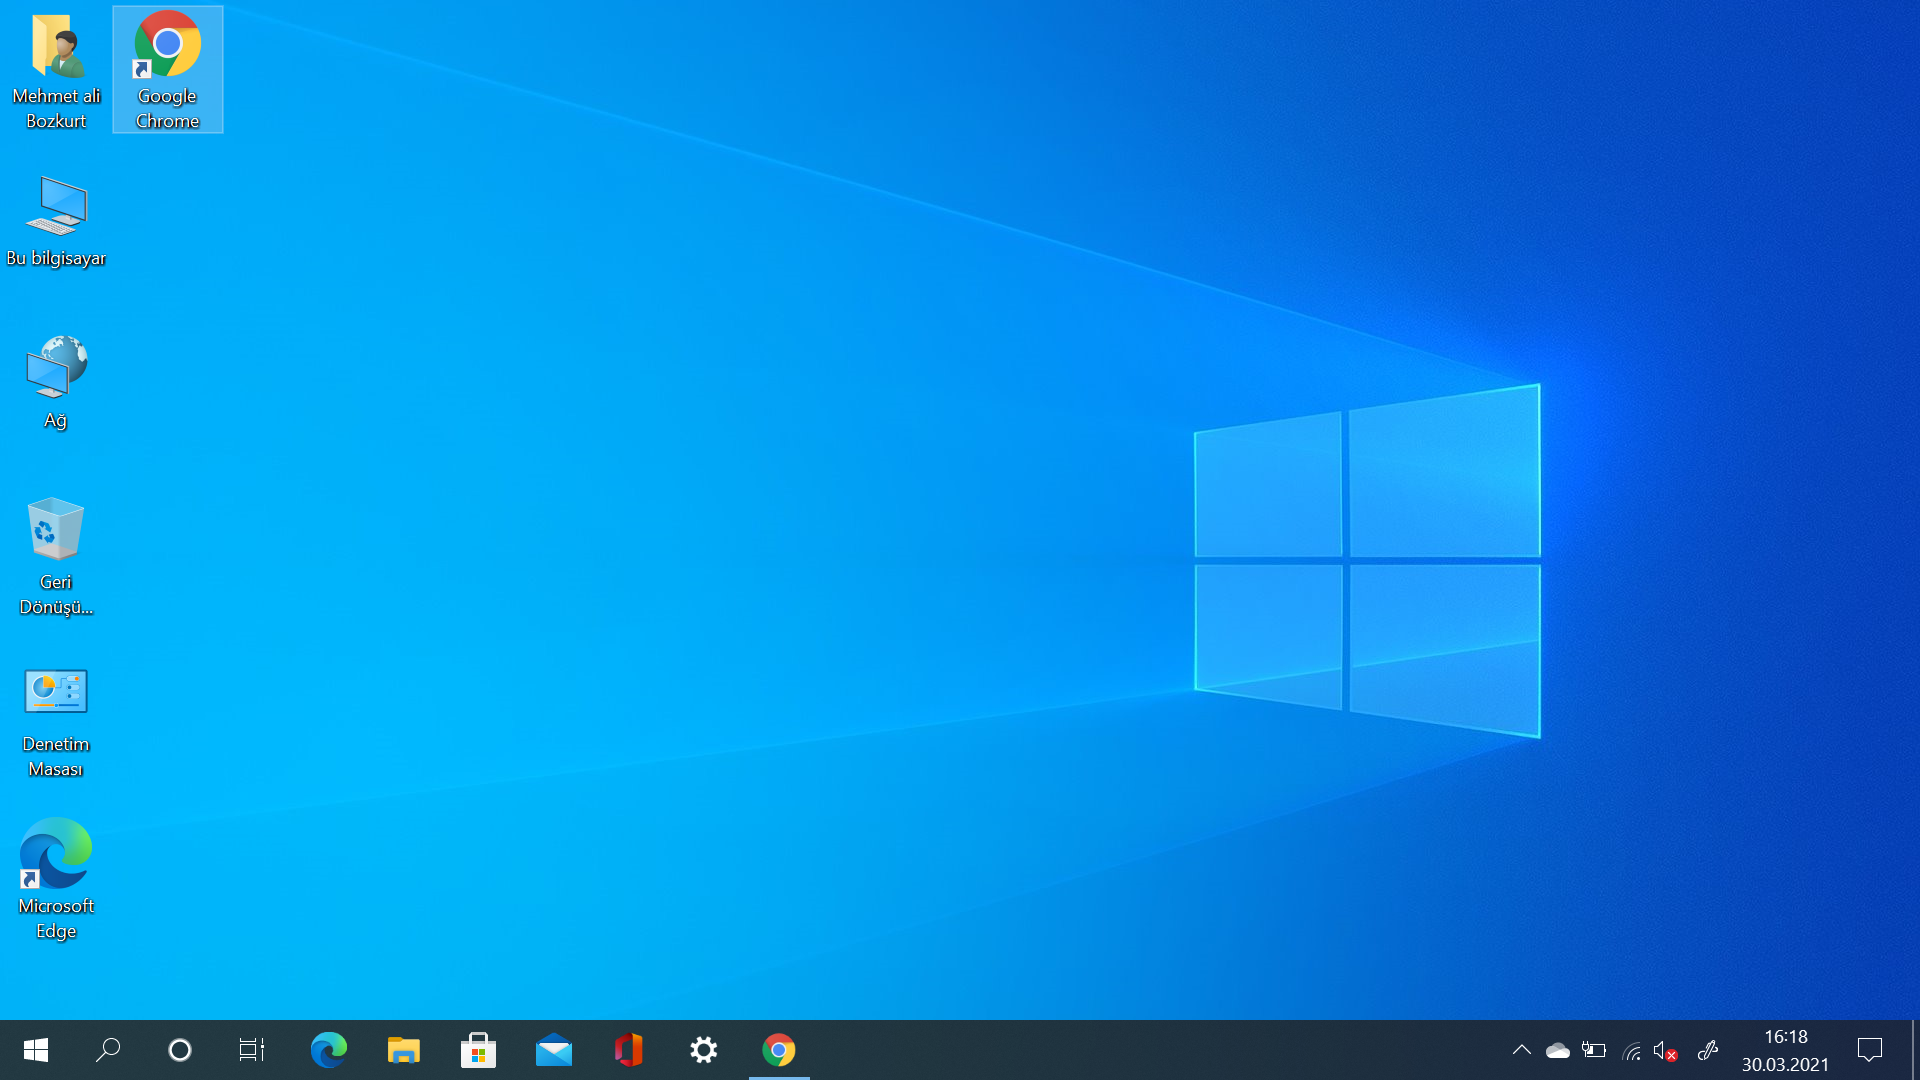Open Microsoft Store from the taskbar
This screenshot has height=1080, width=1920.
tap(478, 1050)
